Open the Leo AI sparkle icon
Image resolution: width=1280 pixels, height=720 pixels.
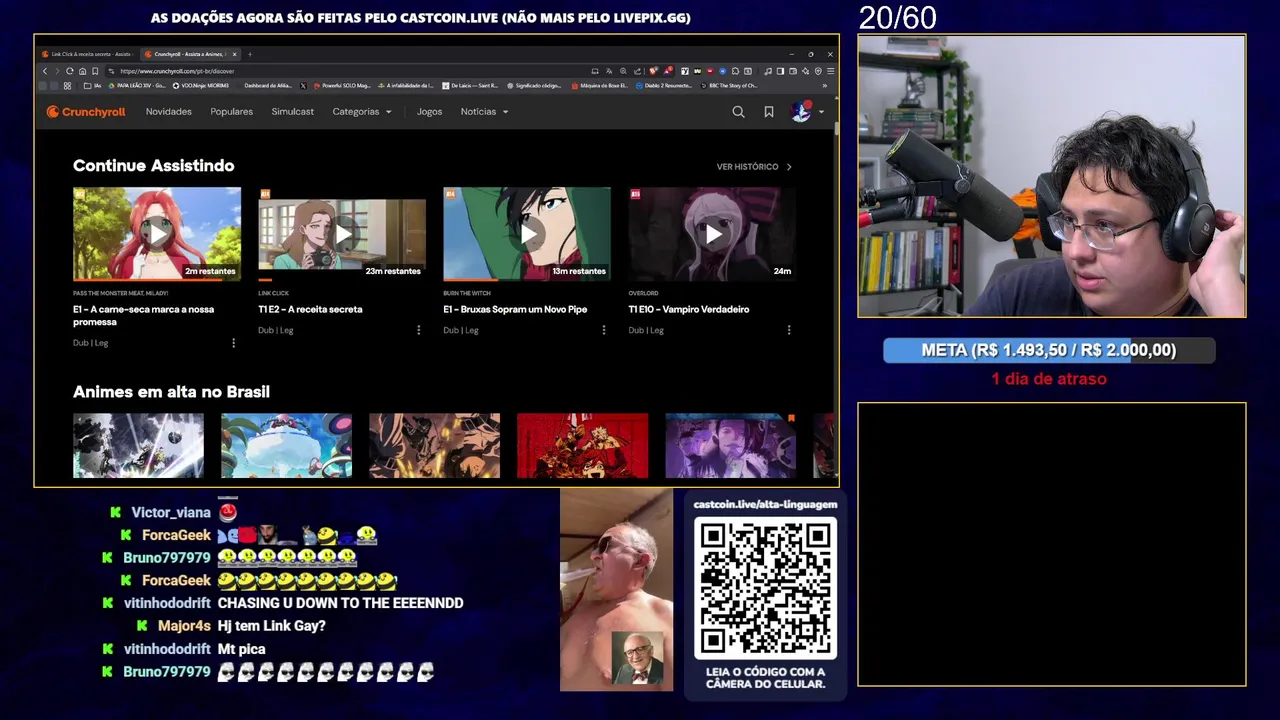(x=805, y=71)
